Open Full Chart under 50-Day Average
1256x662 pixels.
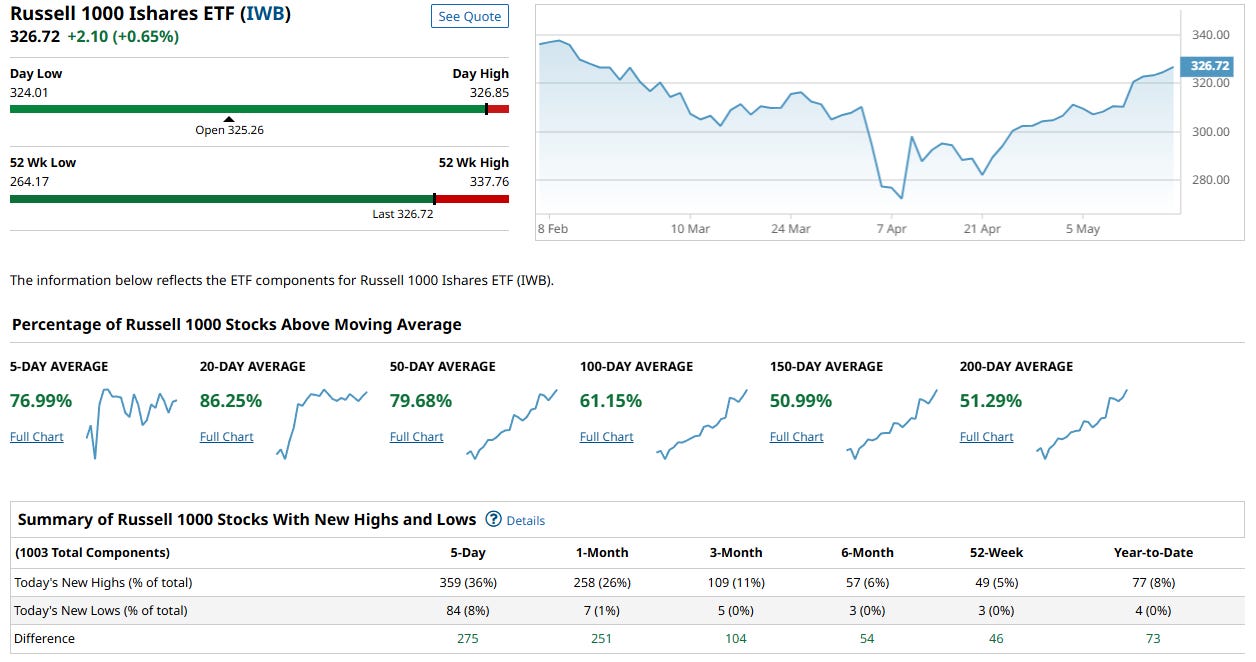coord(417,437)
